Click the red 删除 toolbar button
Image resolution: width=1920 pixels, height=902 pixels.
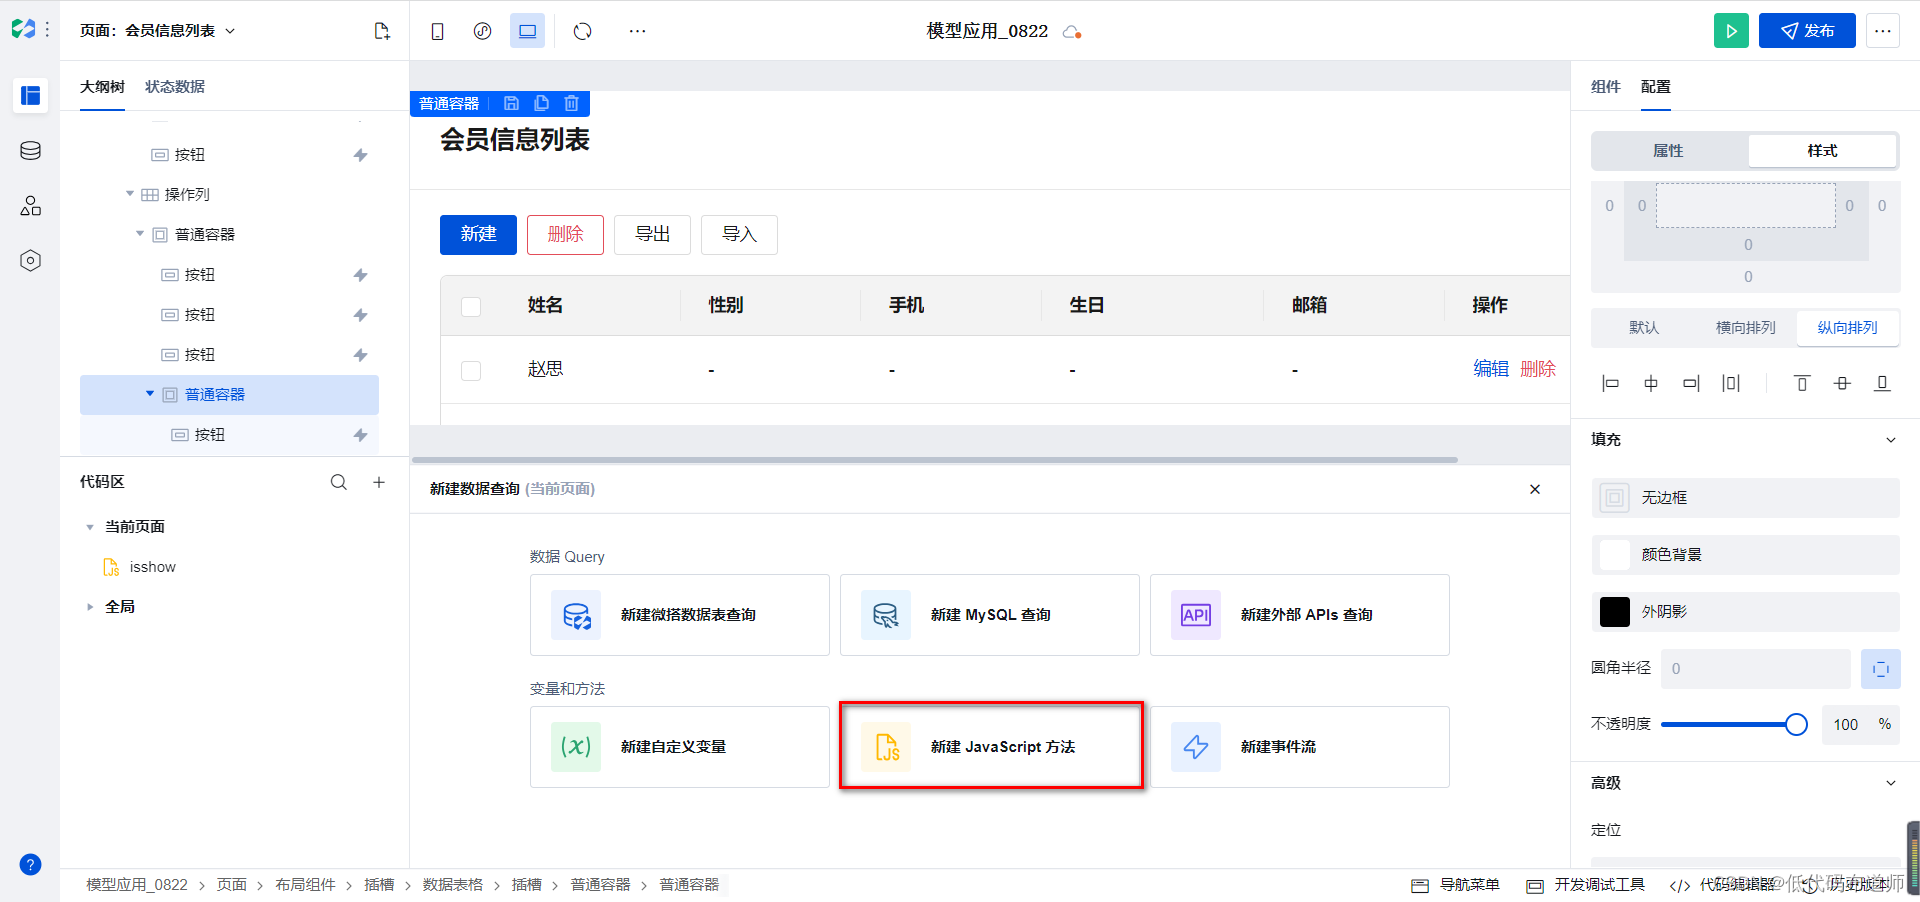tap(565, 235)
